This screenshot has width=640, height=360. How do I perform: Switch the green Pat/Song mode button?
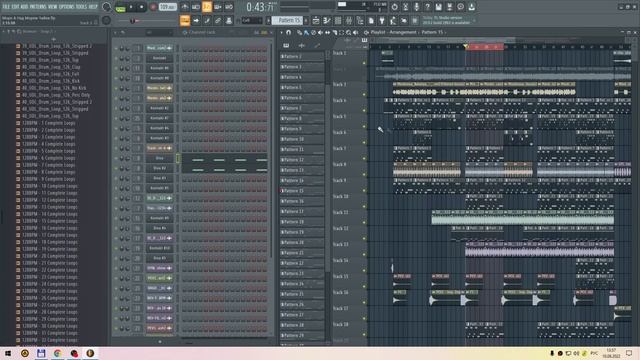tap(120, 7)
